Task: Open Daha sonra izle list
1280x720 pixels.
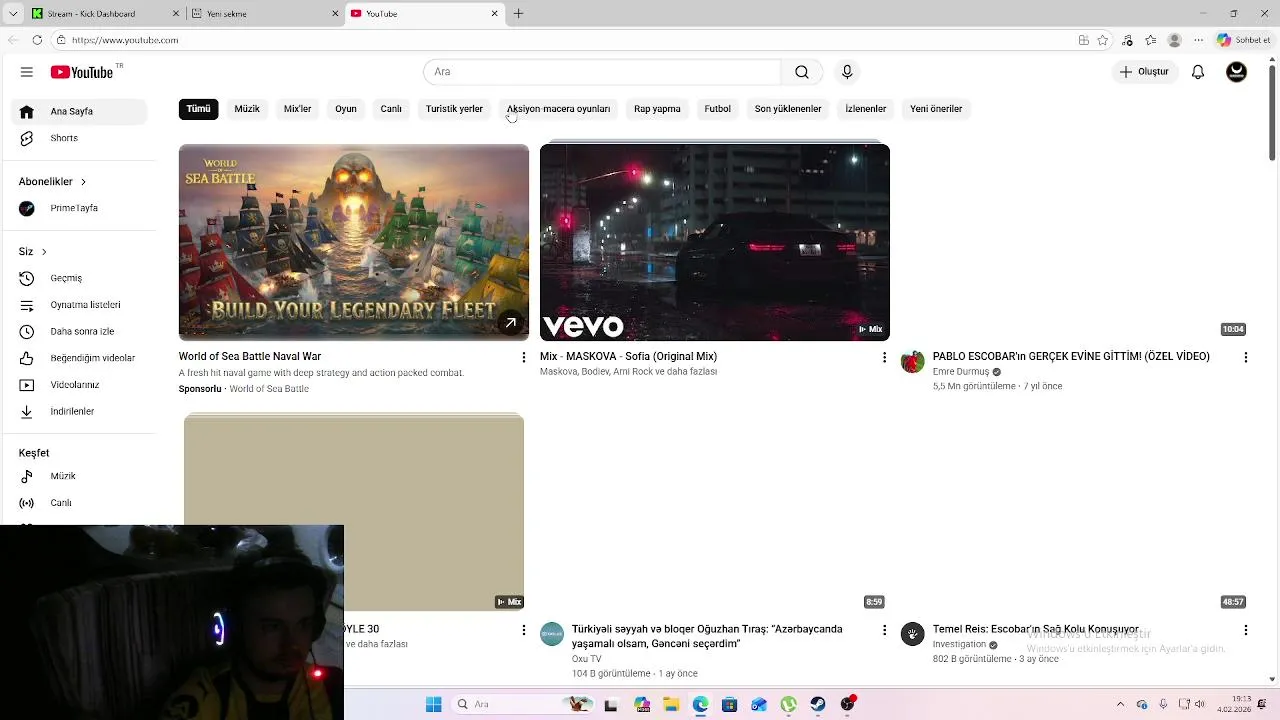Action: 79,331
